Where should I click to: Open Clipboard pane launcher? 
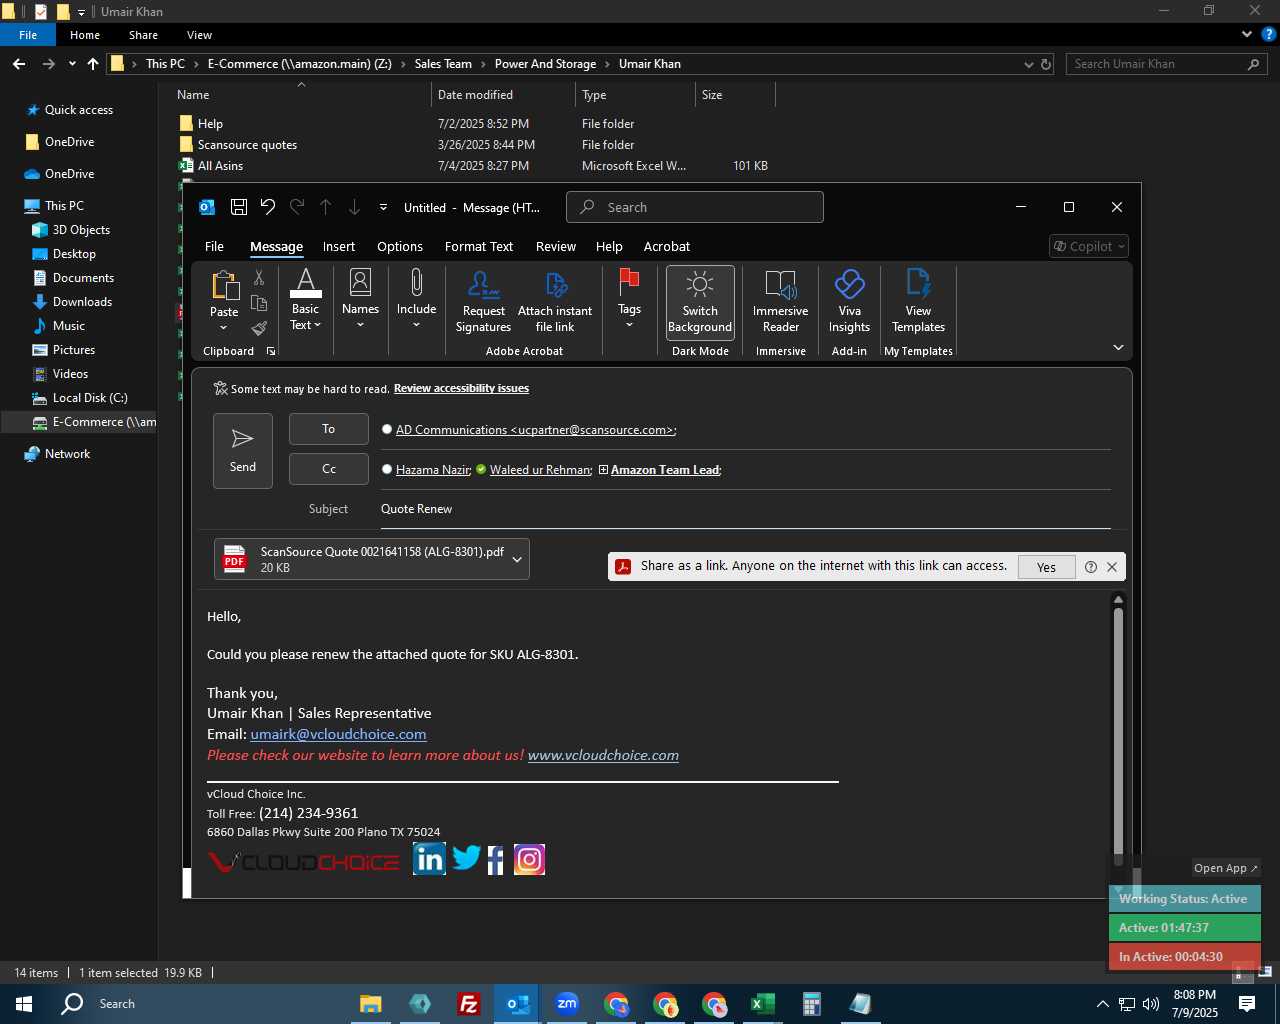(x=271, y=351)
